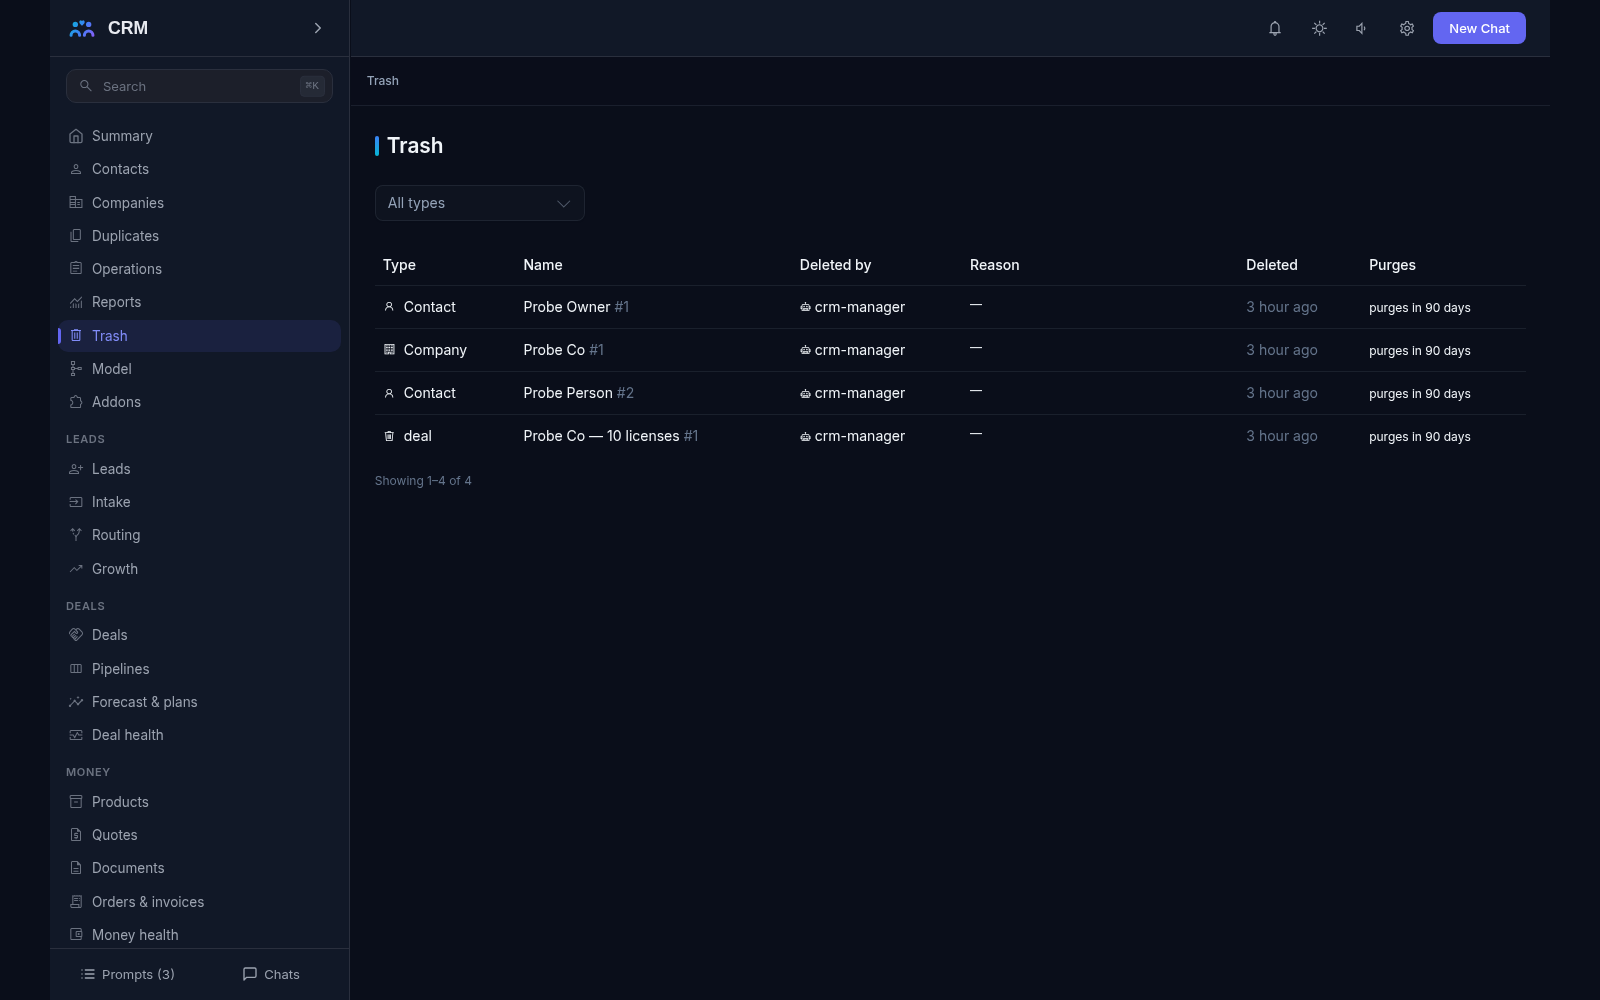The image size is (1600, 1000).
Task: Open Probe Person #2 trashed contact
Action: tap(579, 393)
